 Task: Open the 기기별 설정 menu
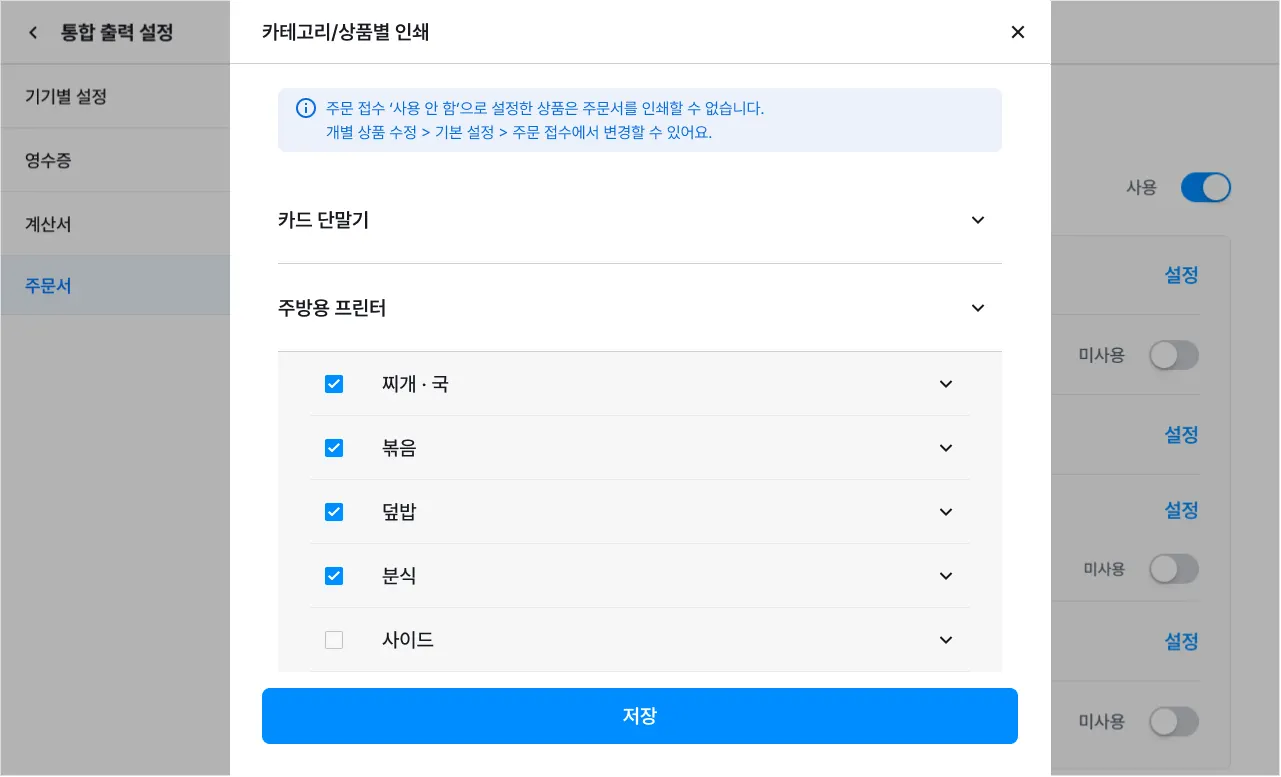point(66,97)
